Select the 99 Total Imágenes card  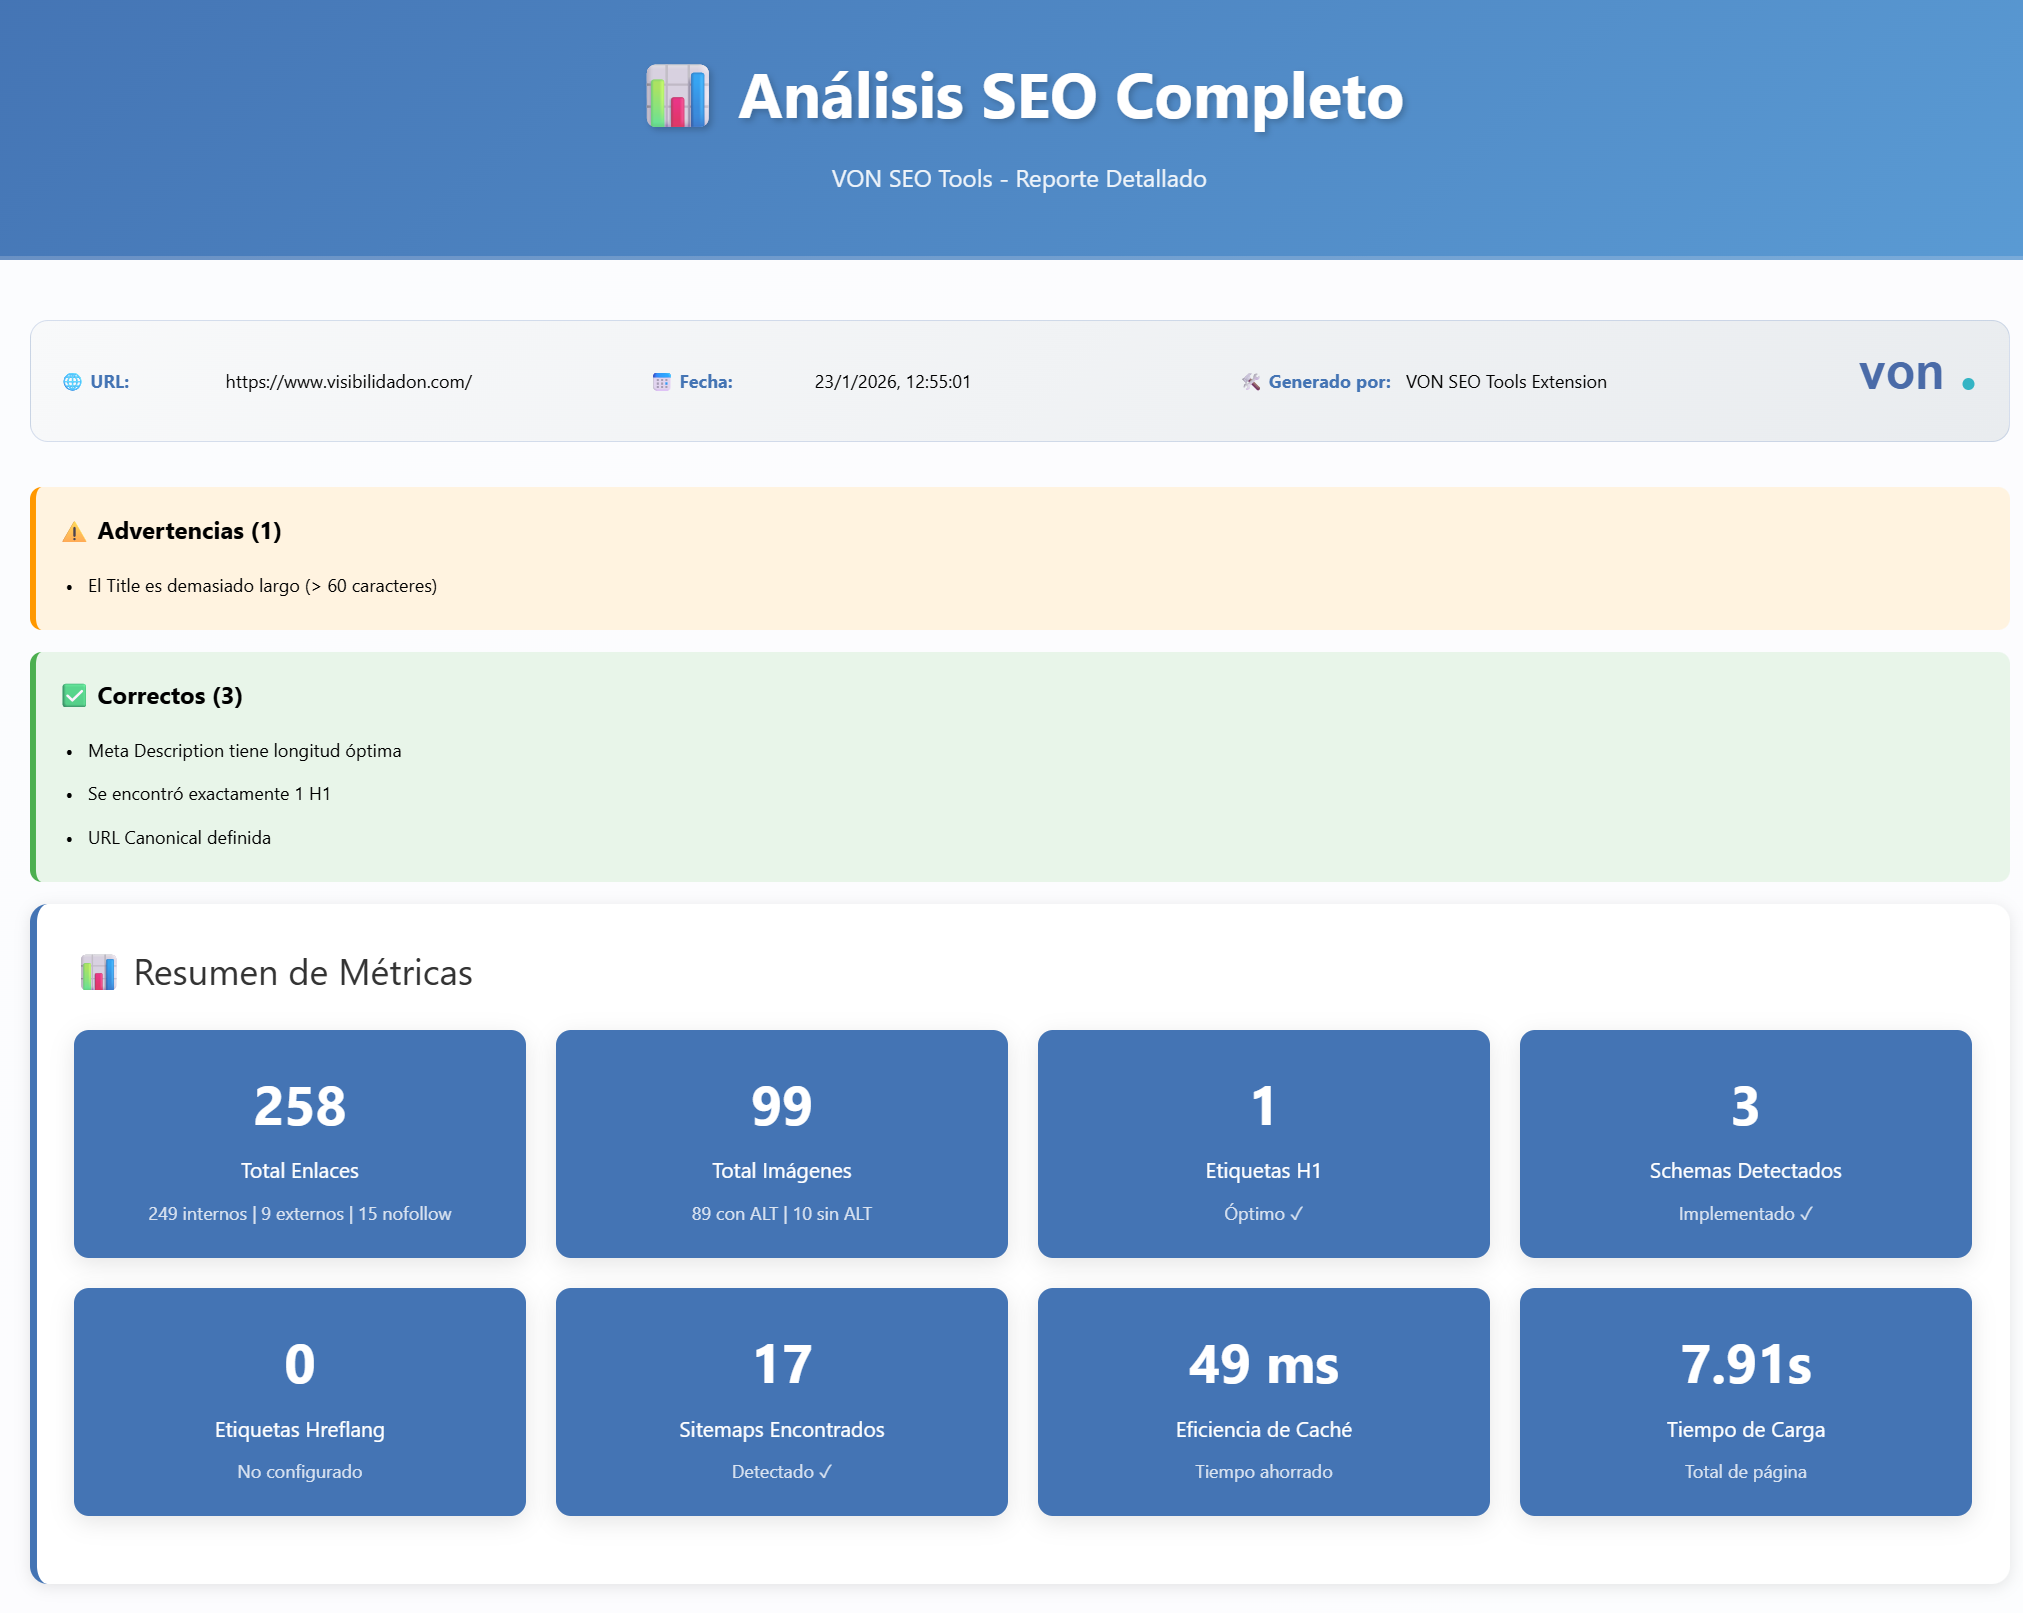pyautogui.click(x=781, y=1143)
